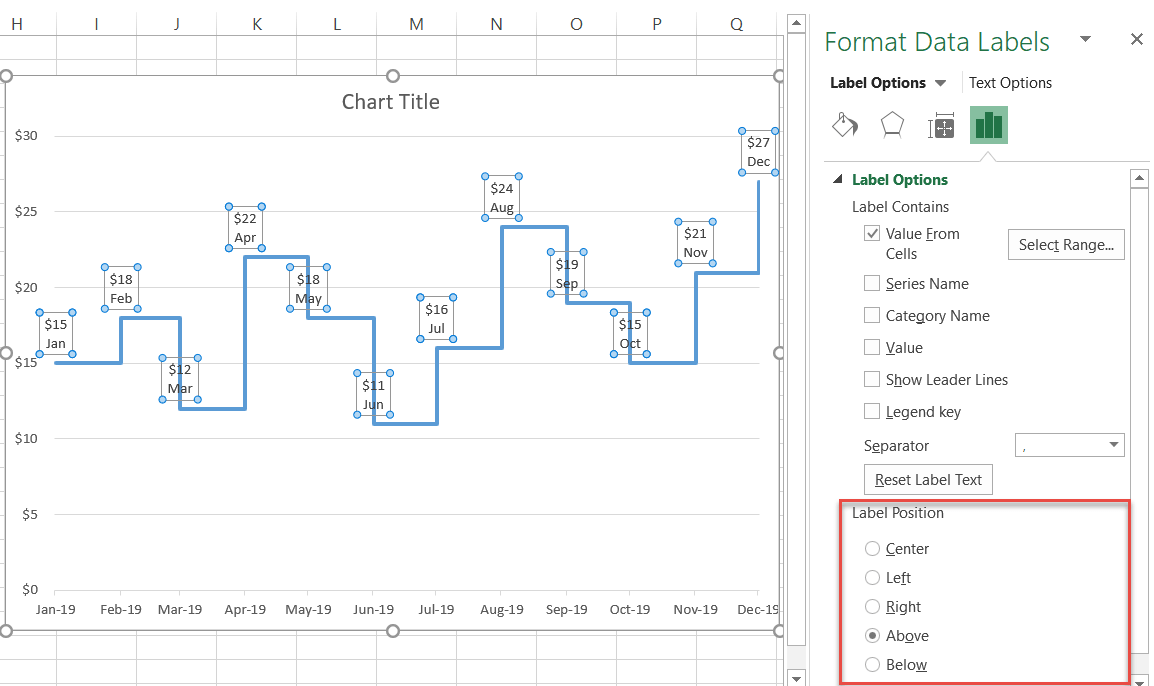The width and height of the screenshot is (1154, 686).
Task: Select the Below label position
Action: (x=872, y=665)
